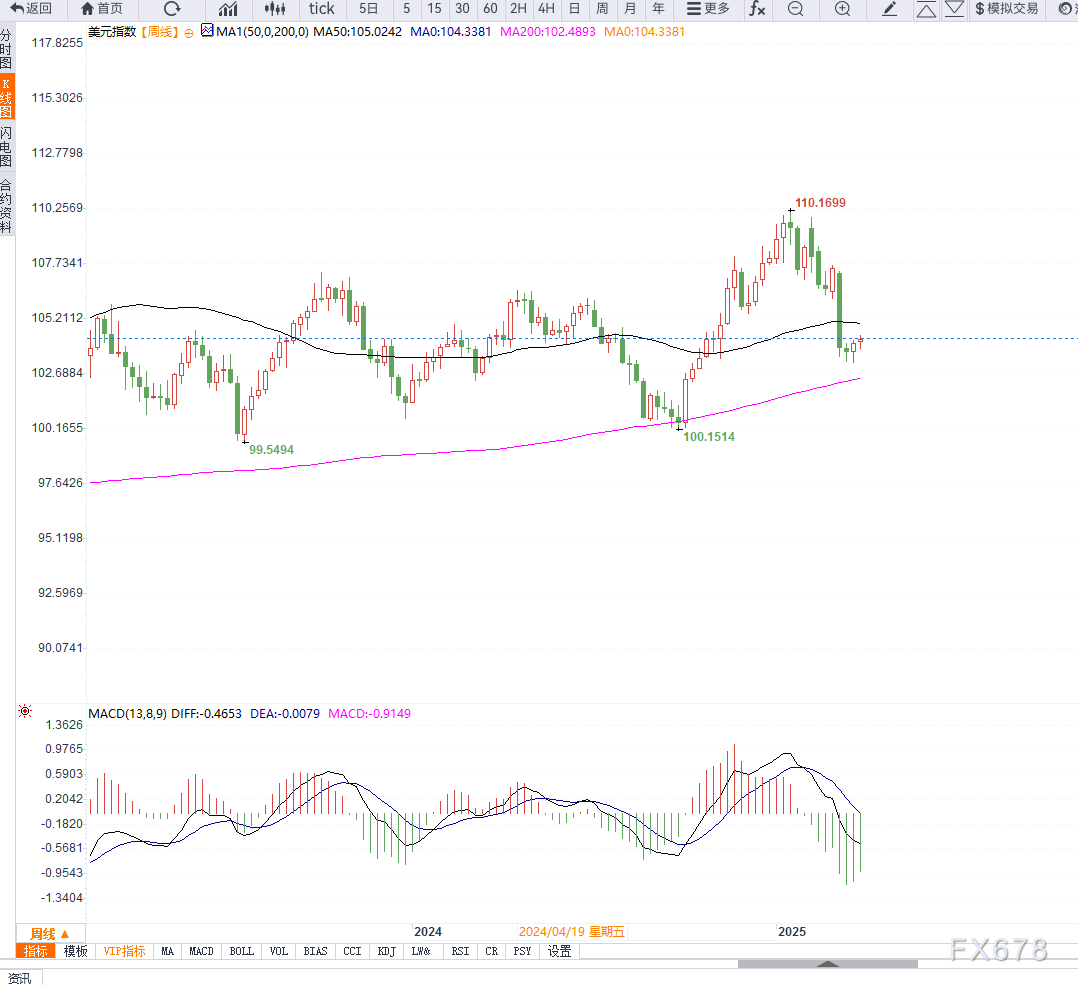Viewport: 1078px width, 985px height.
Task: Expand the 更多 menu in toolbar
Action: 709,9
